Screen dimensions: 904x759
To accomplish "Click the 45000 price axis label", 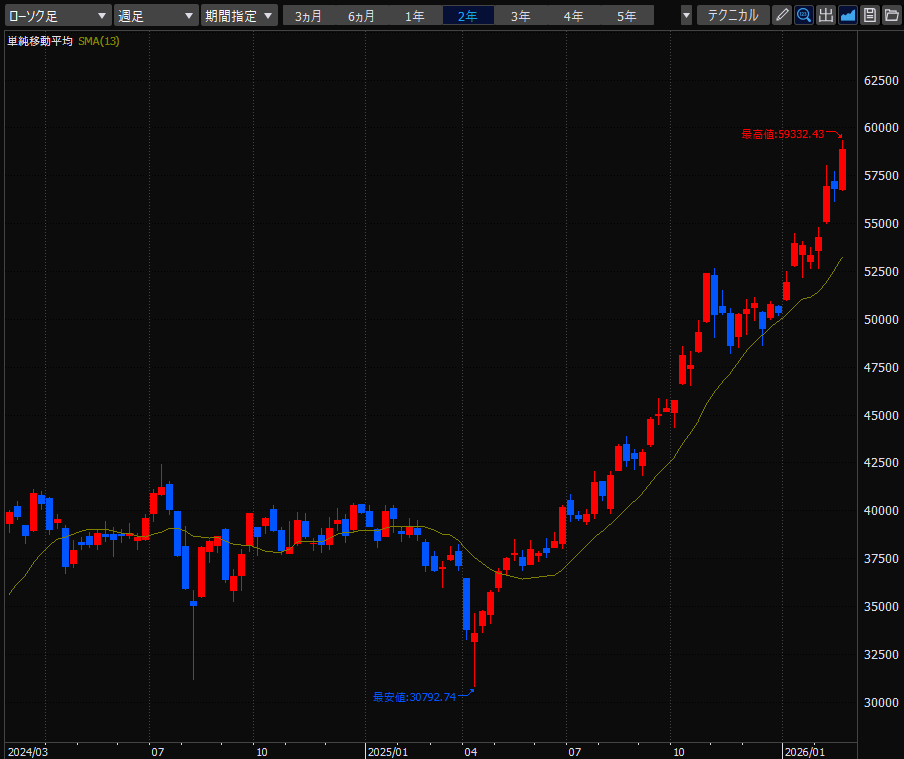I will pyautogui.click(x=881, y=415).
